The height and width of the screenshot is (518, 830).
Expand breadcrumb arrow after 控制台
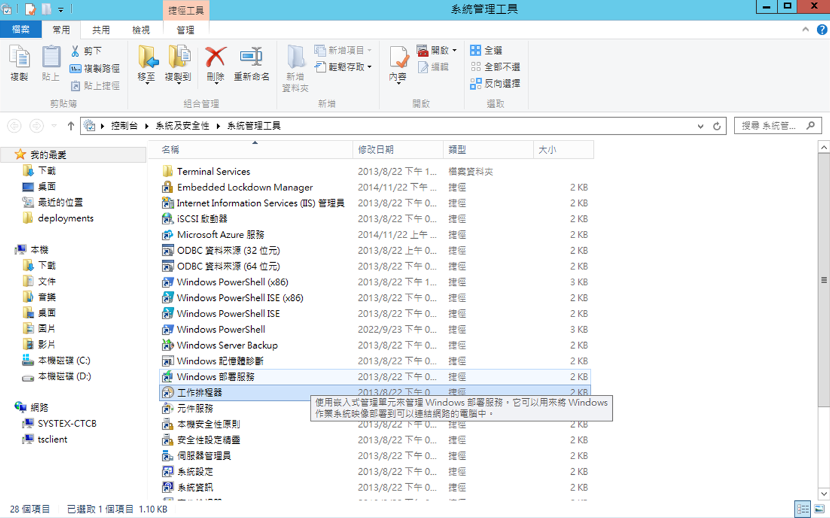(147, 126)
